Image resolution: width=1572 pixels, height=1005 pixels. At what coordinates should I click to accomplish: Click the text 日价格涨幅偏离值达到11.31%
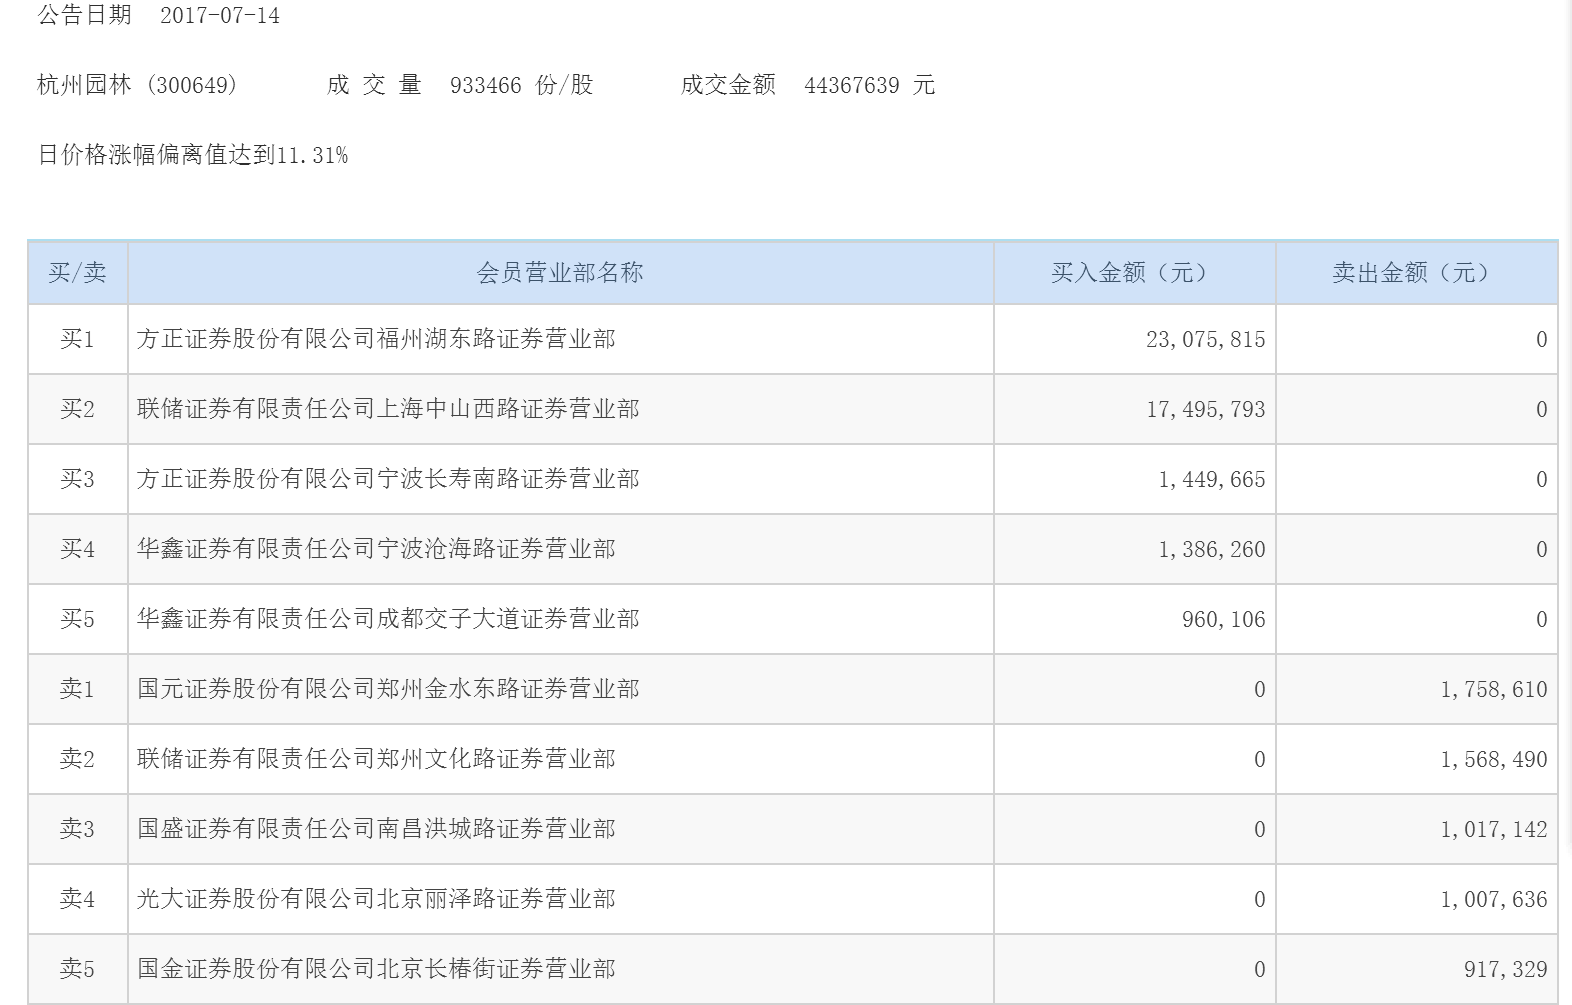pyautogui.click(x=193, y=155)
